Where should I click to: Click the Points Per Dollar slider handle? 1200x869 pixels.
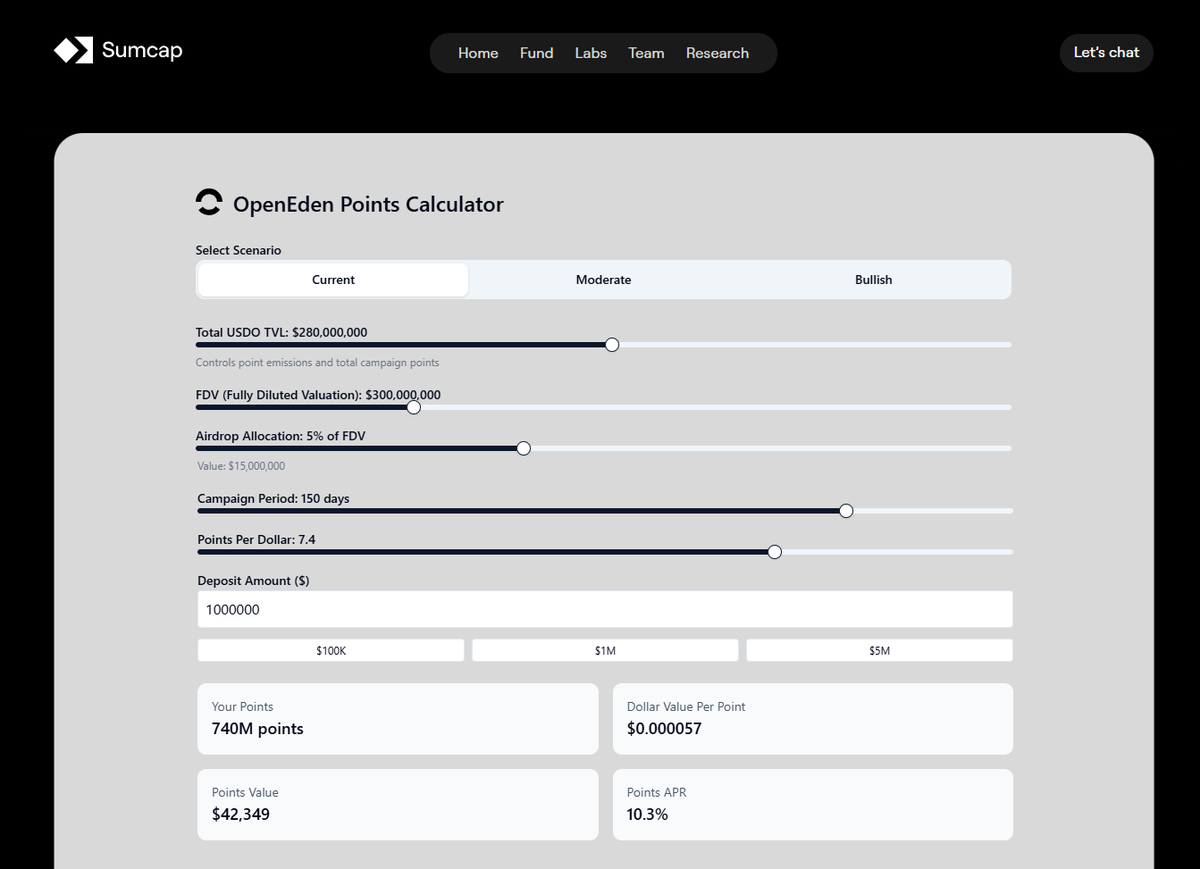[x=774, y=551]
